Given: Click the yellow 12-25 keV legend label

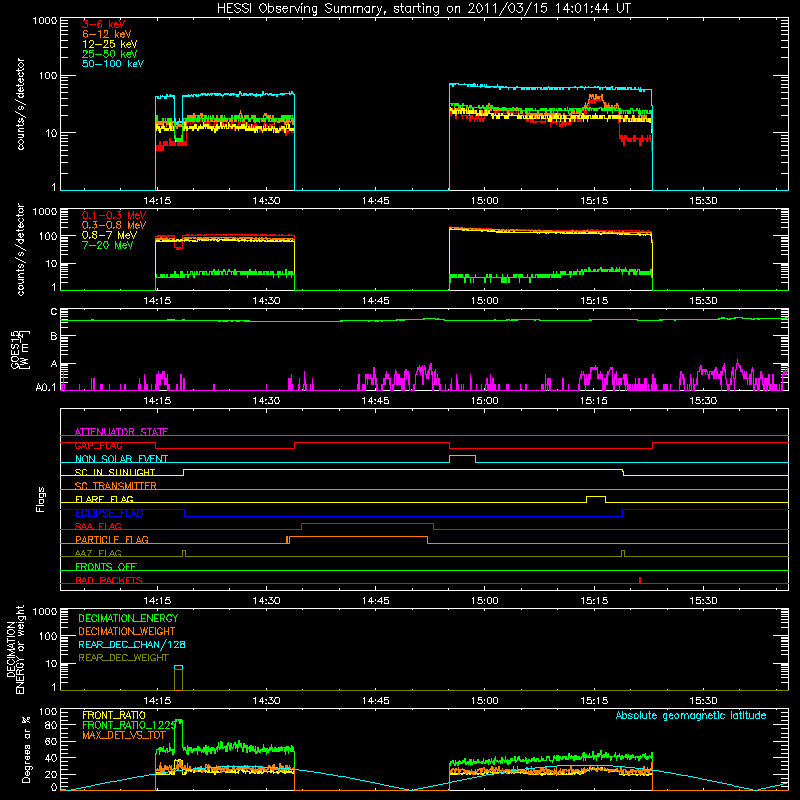Looking at the screenshot, I should coord(110,44).
